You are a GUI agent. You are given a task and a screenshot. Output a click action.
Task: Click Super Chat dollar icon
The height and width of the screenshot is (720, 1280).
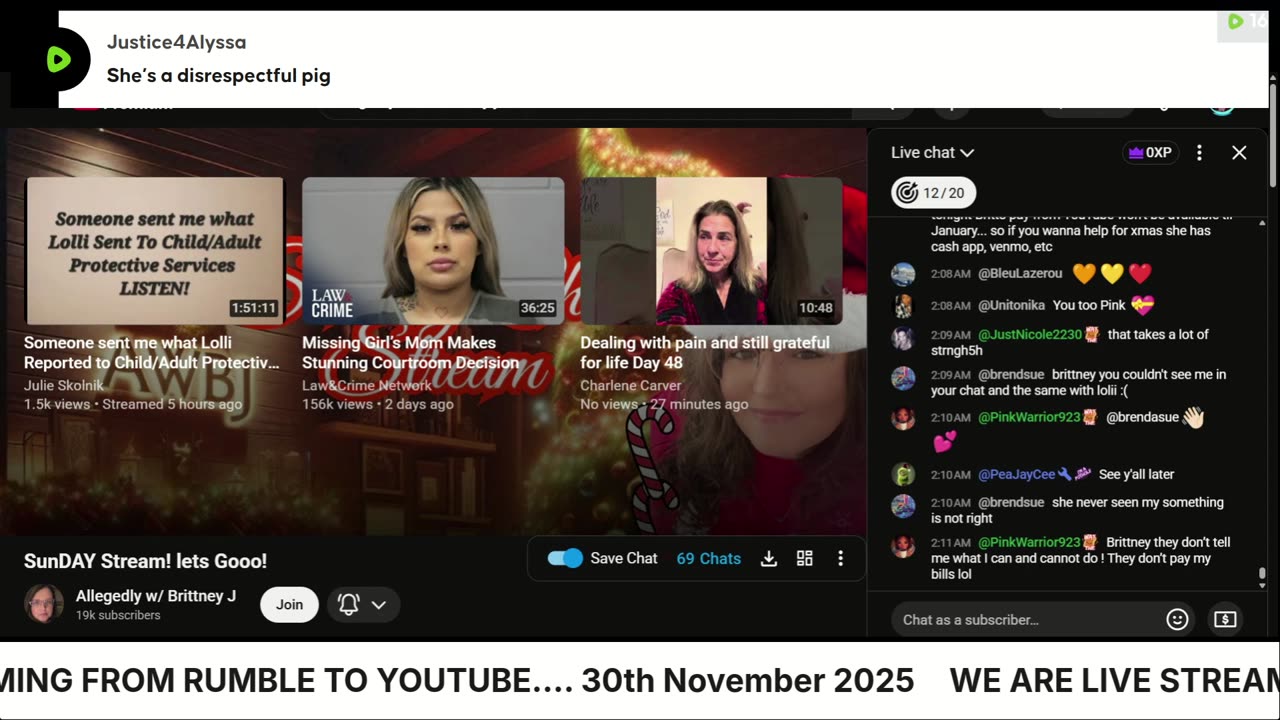pyautogui.click(x=1225, y=620)
